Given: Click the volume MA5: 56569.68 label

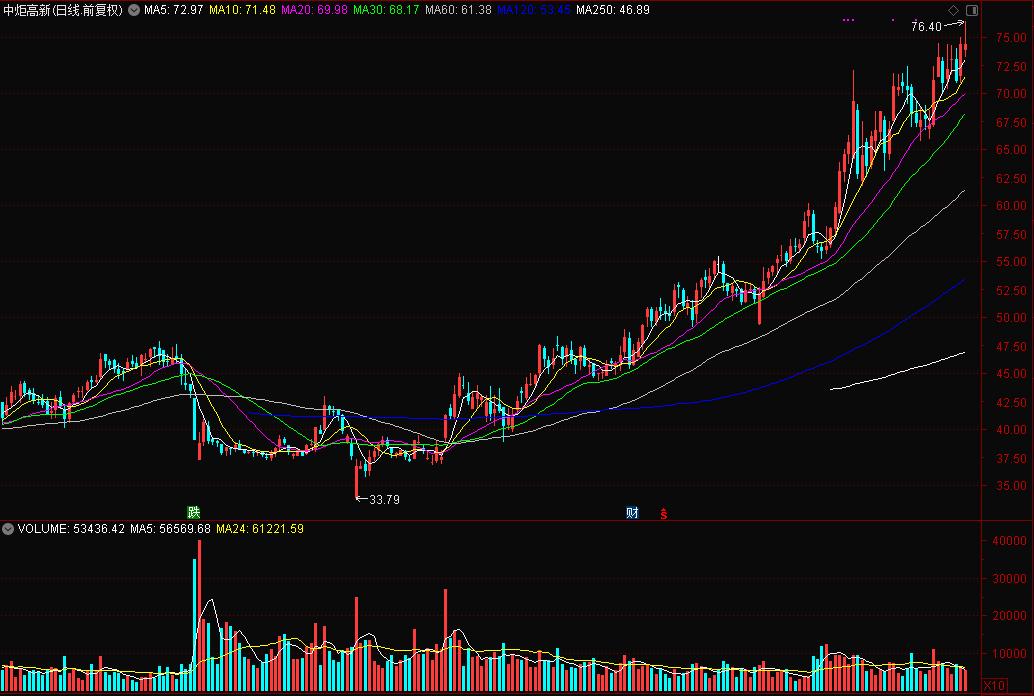Looking at the screenshot, I should pos(170,528).
